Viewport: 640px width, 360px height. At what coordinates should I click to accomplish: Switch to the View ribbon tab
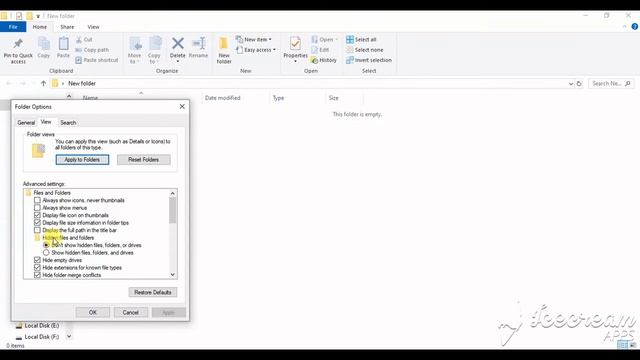click(x=93, y=27)
